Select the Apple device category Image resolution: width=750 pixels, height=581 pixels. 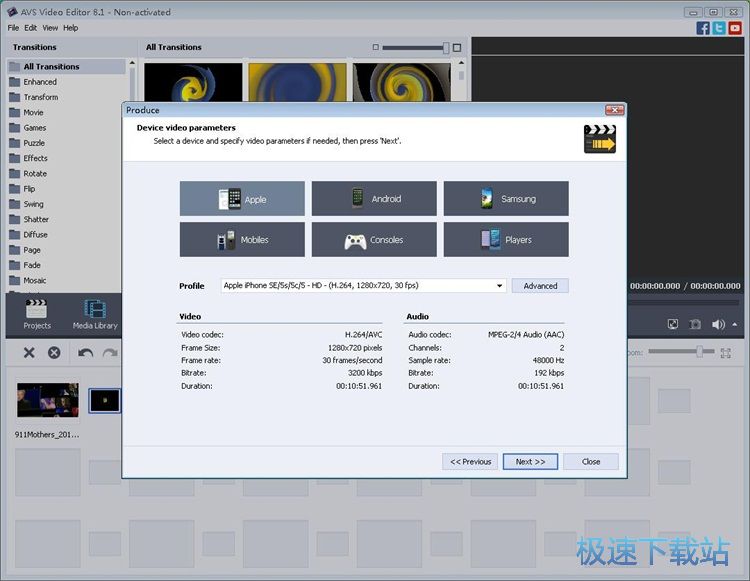242,198
